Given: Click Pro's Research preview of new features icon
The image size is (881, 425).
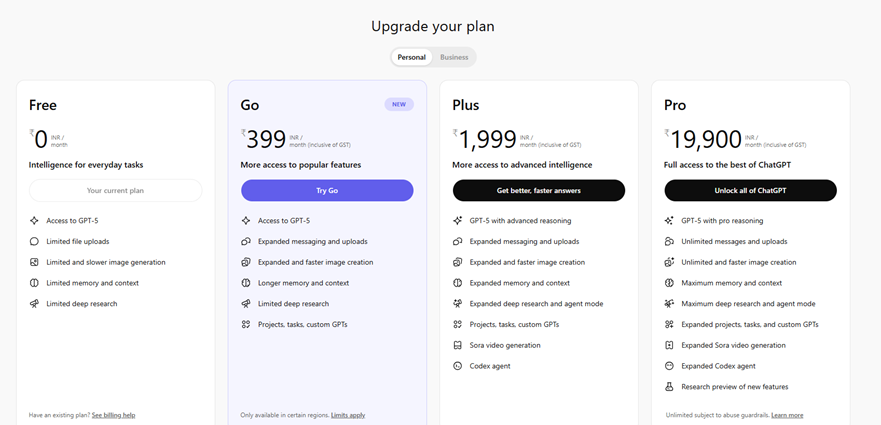Looking at the screenshot, I should 670,387.
